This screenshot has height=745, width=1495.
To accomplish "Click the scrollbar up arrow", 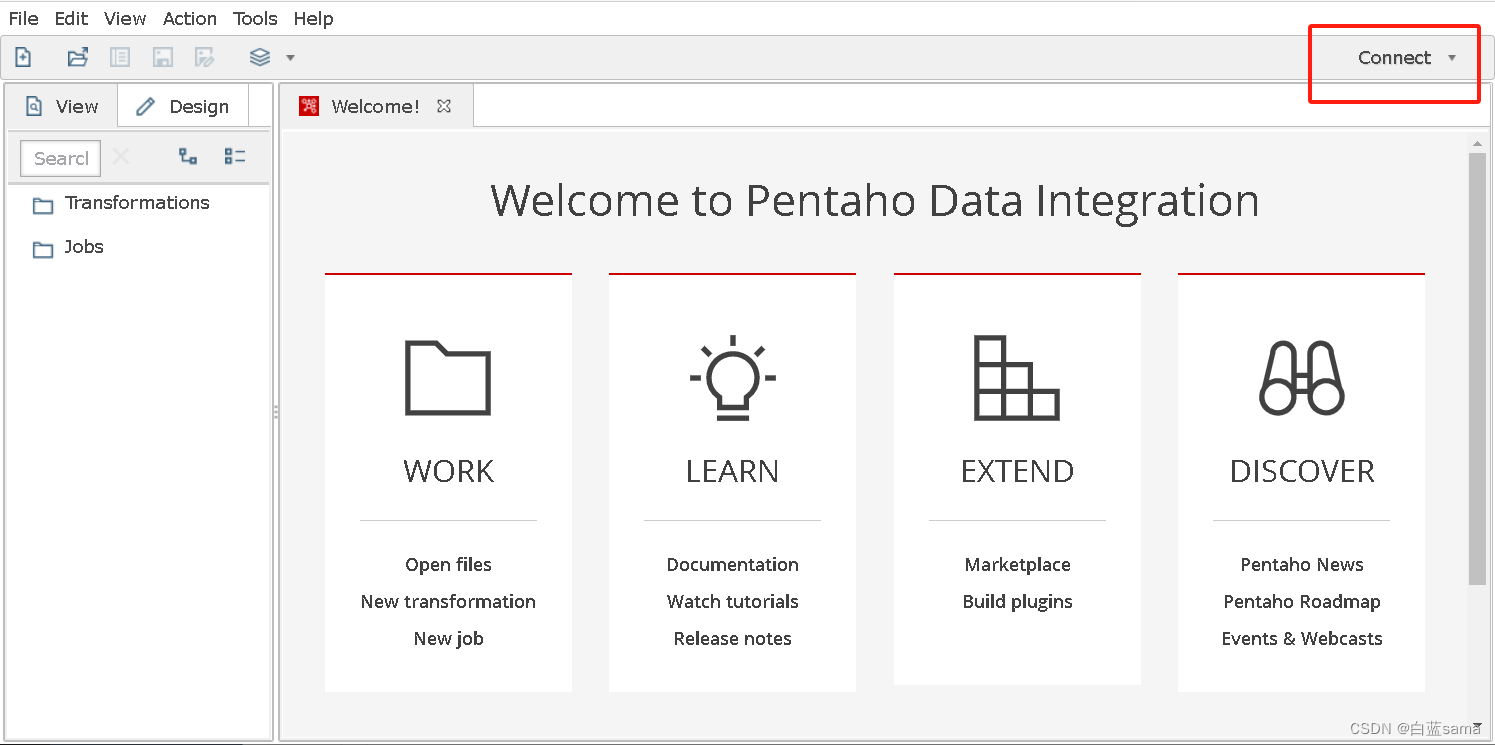I will (x=1477, y=144).
